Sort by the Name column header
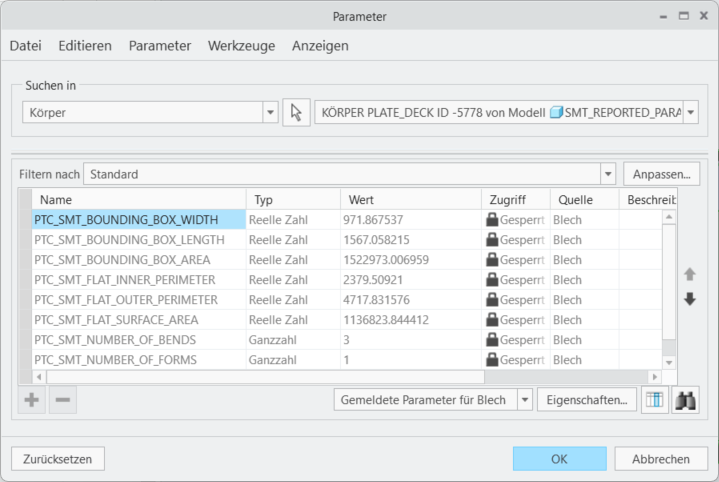Image resolution: width=719 pixels, height=482 pixels. (x=138, y=200)
